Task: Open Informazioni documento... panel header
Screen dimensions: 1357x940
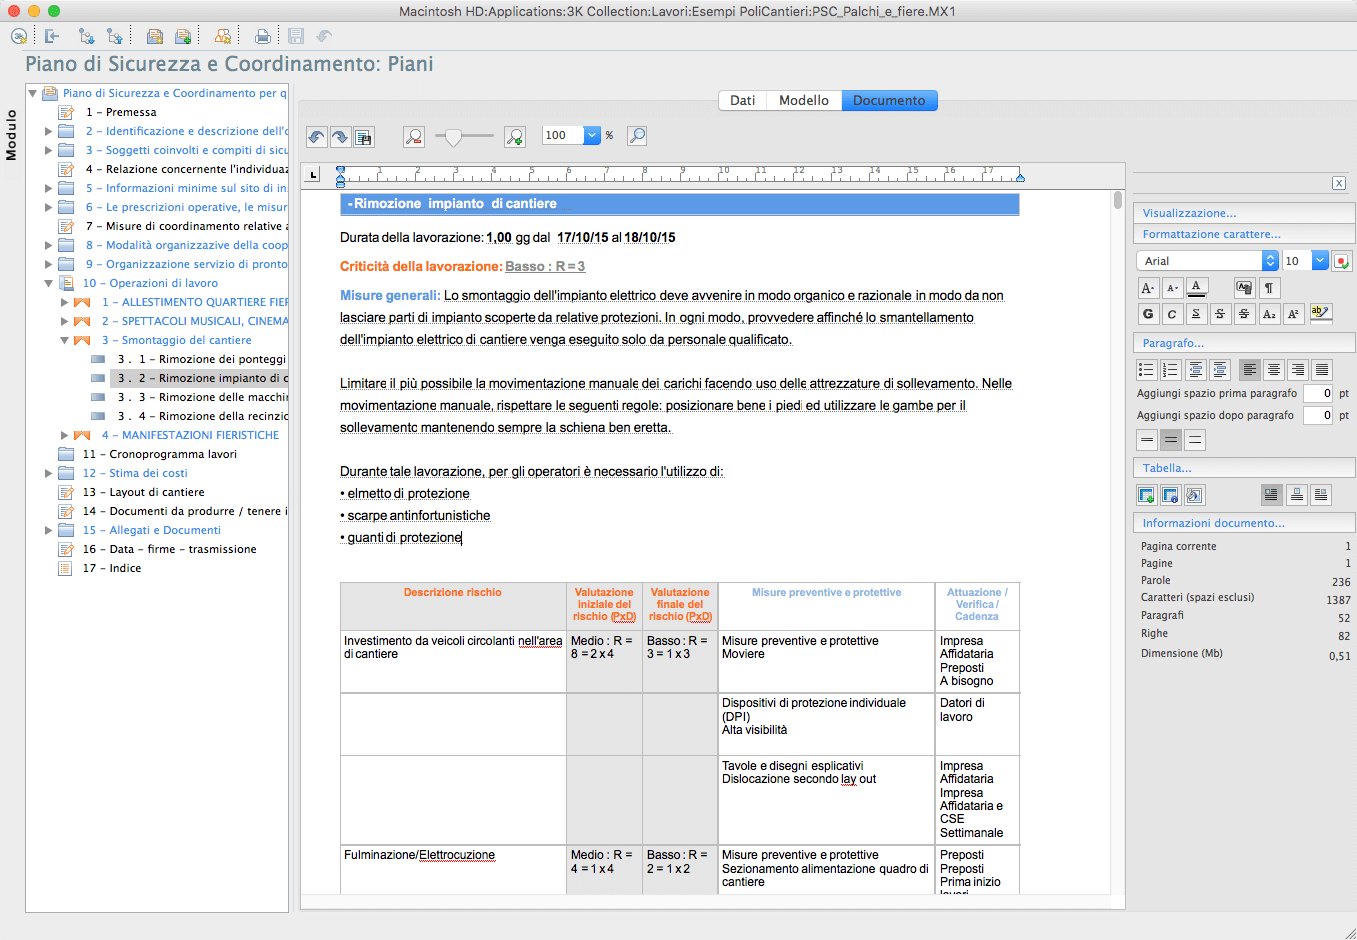Action: [x=1244, y=523]
